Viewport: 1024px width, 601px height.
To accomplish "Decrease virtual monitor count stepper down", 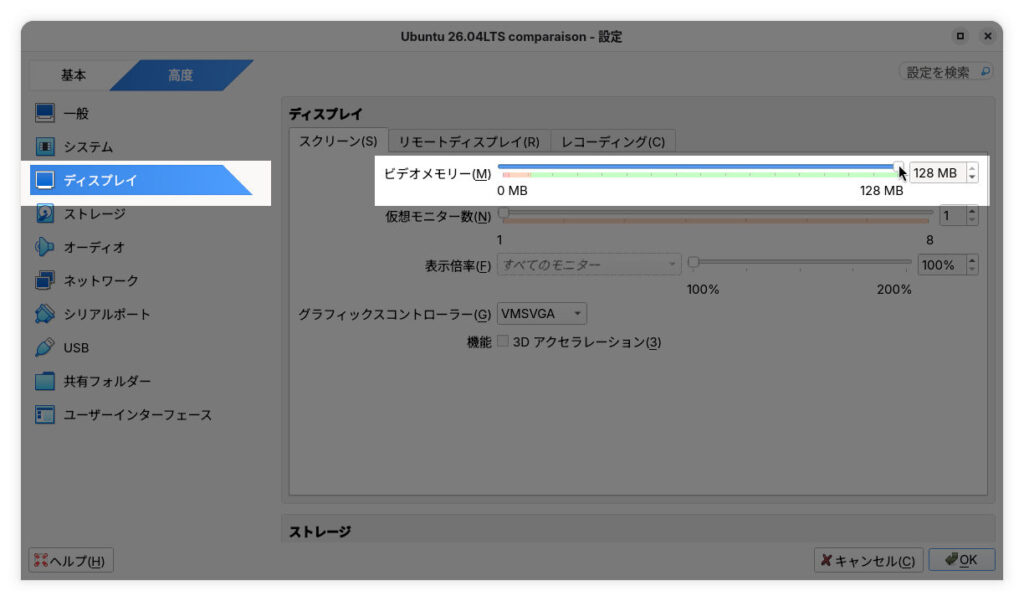I will coord(972,220).
